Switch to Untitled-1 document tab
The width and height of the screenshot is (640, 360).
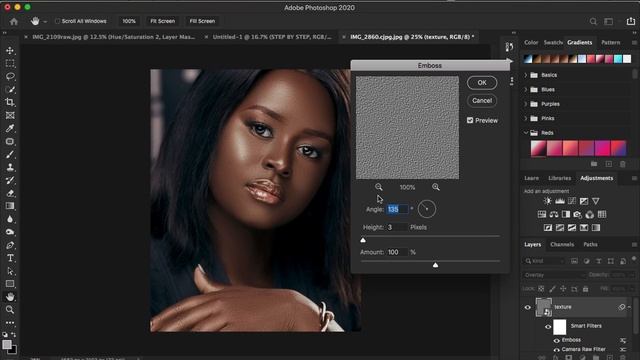point(272,37)
